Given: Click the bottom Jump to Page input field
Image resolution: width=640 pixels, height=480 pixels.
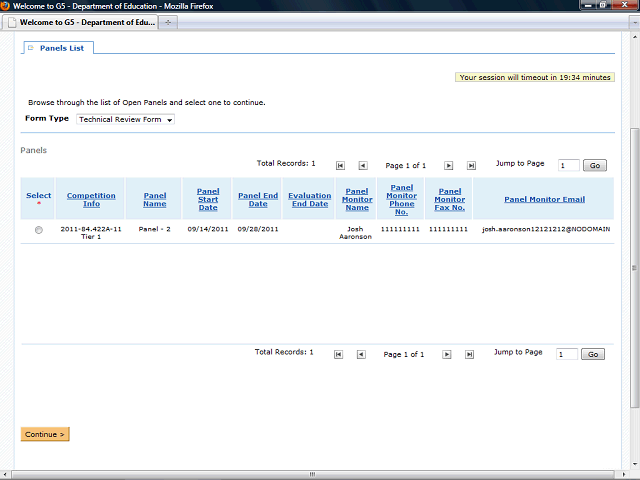Looking at the screenshot, I should pyautogui.click(x=566, y=355).
